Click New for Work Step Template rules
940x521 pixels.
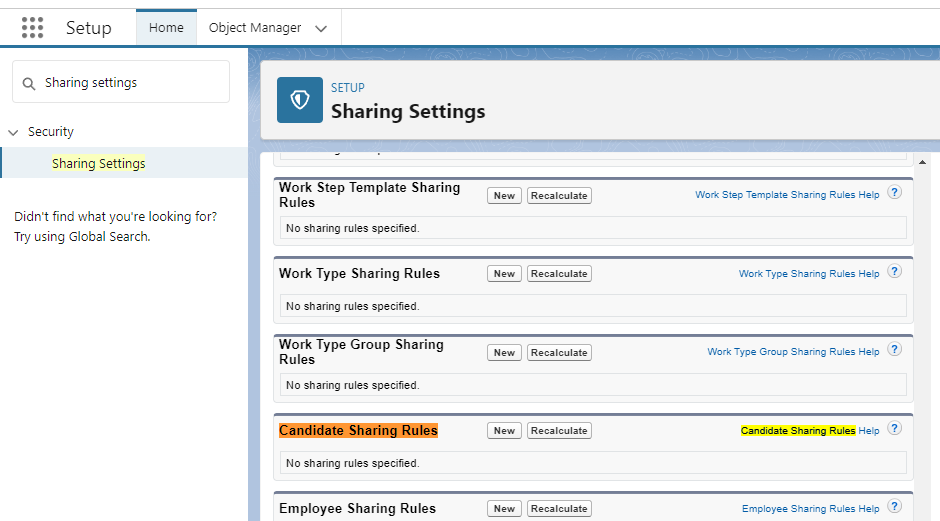504,196
